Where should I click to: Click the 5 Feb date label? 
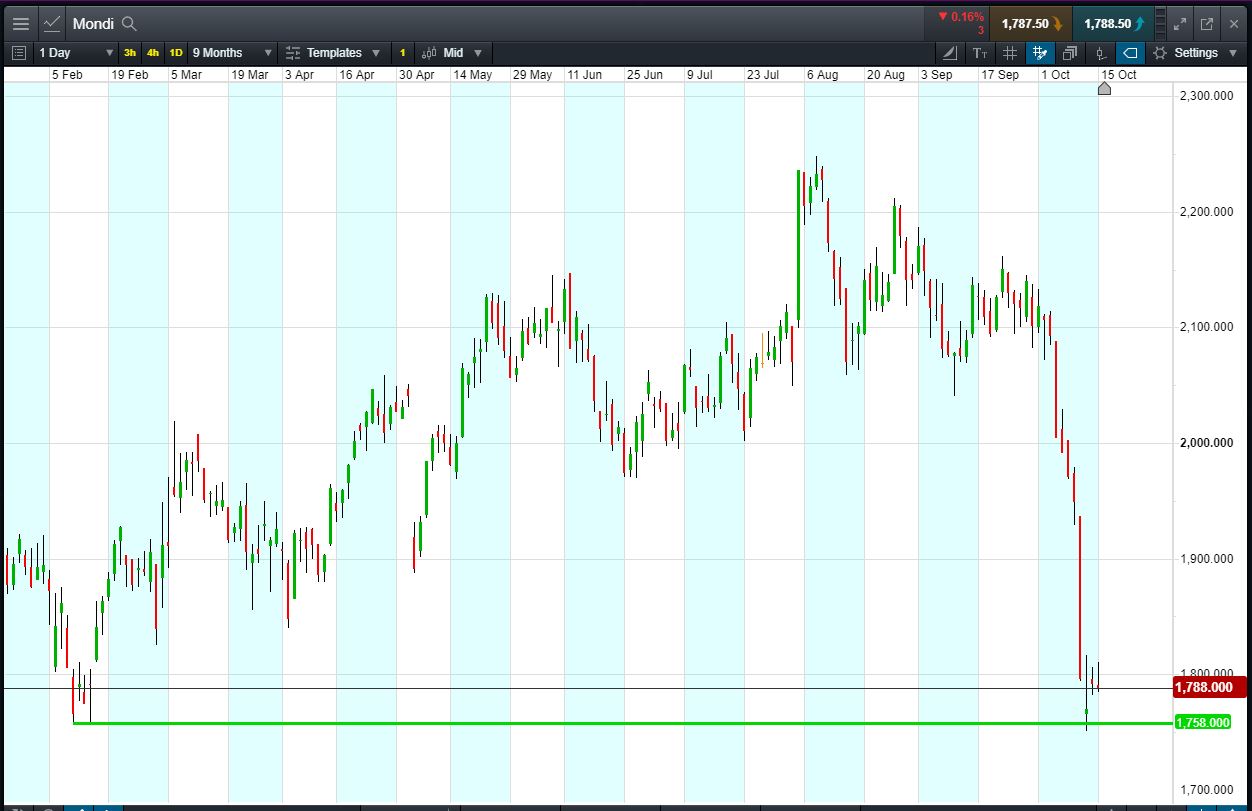click(67, 75)
